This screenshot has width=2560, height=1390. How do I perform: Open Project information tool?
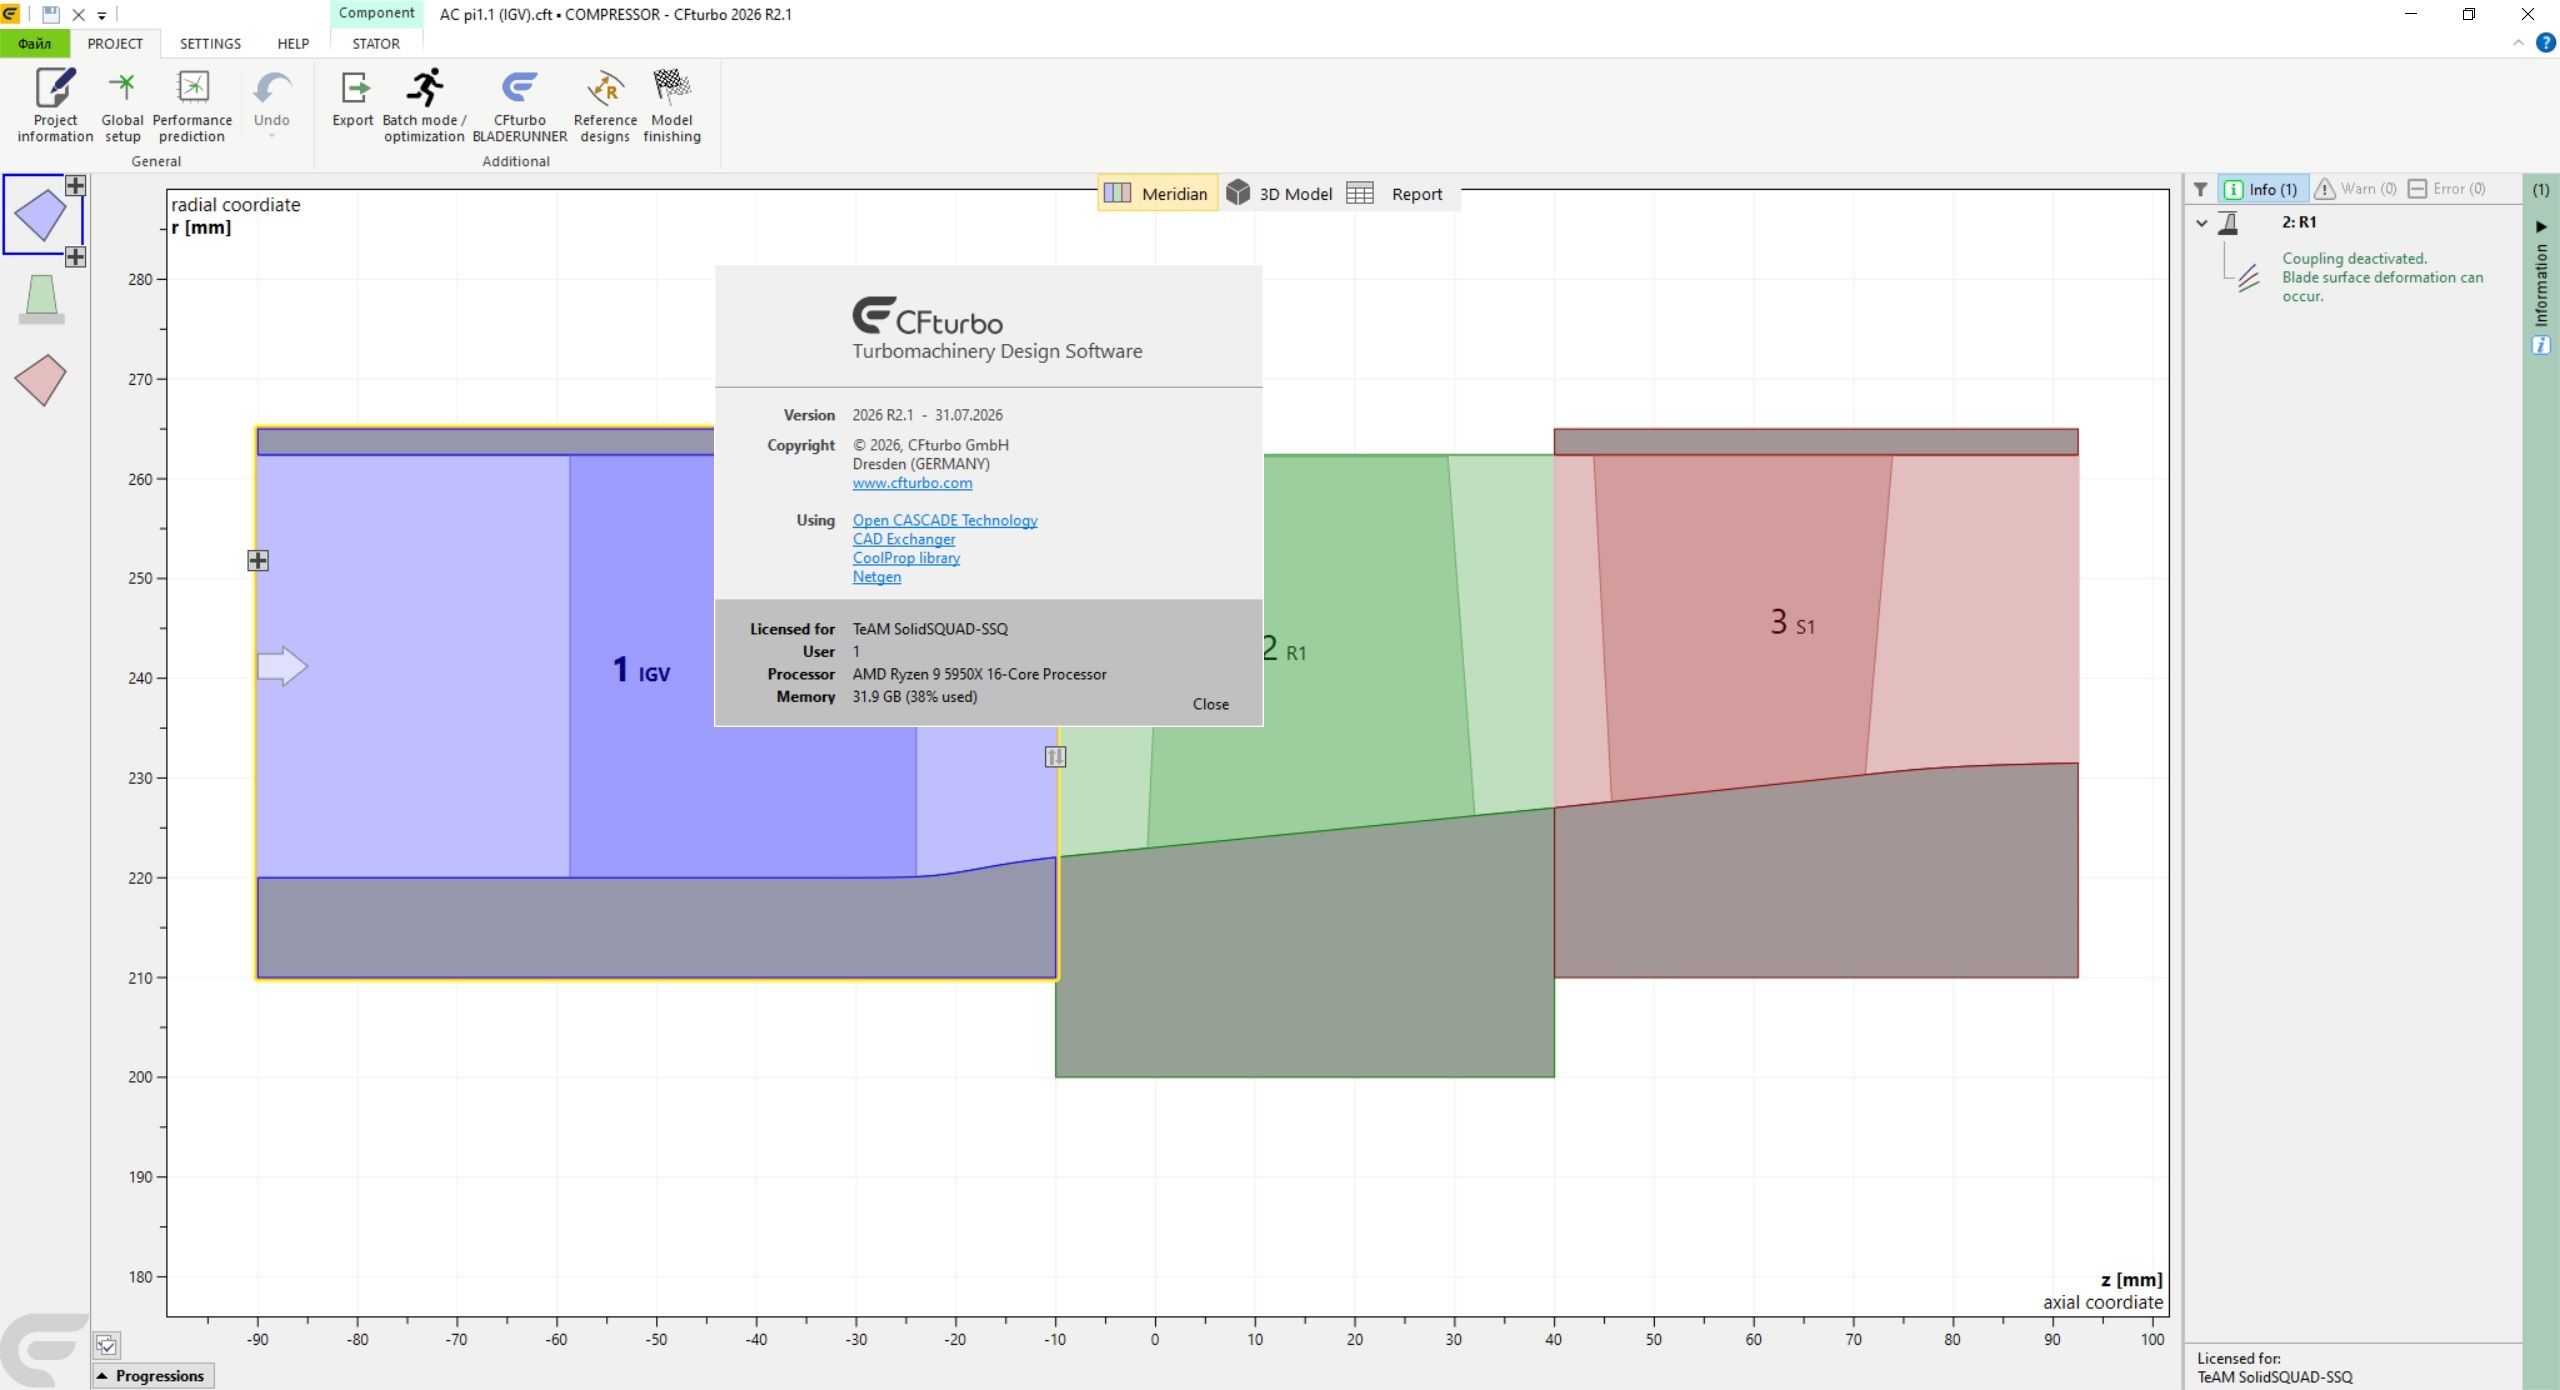pos(55,105)
